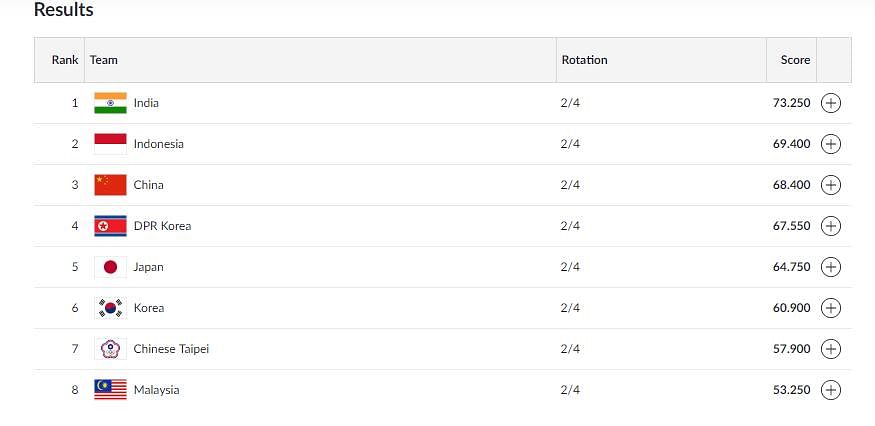This screenshot has width=875, height=426.
Task: Click the Indonesia flag icon
Action: [110, 144]
